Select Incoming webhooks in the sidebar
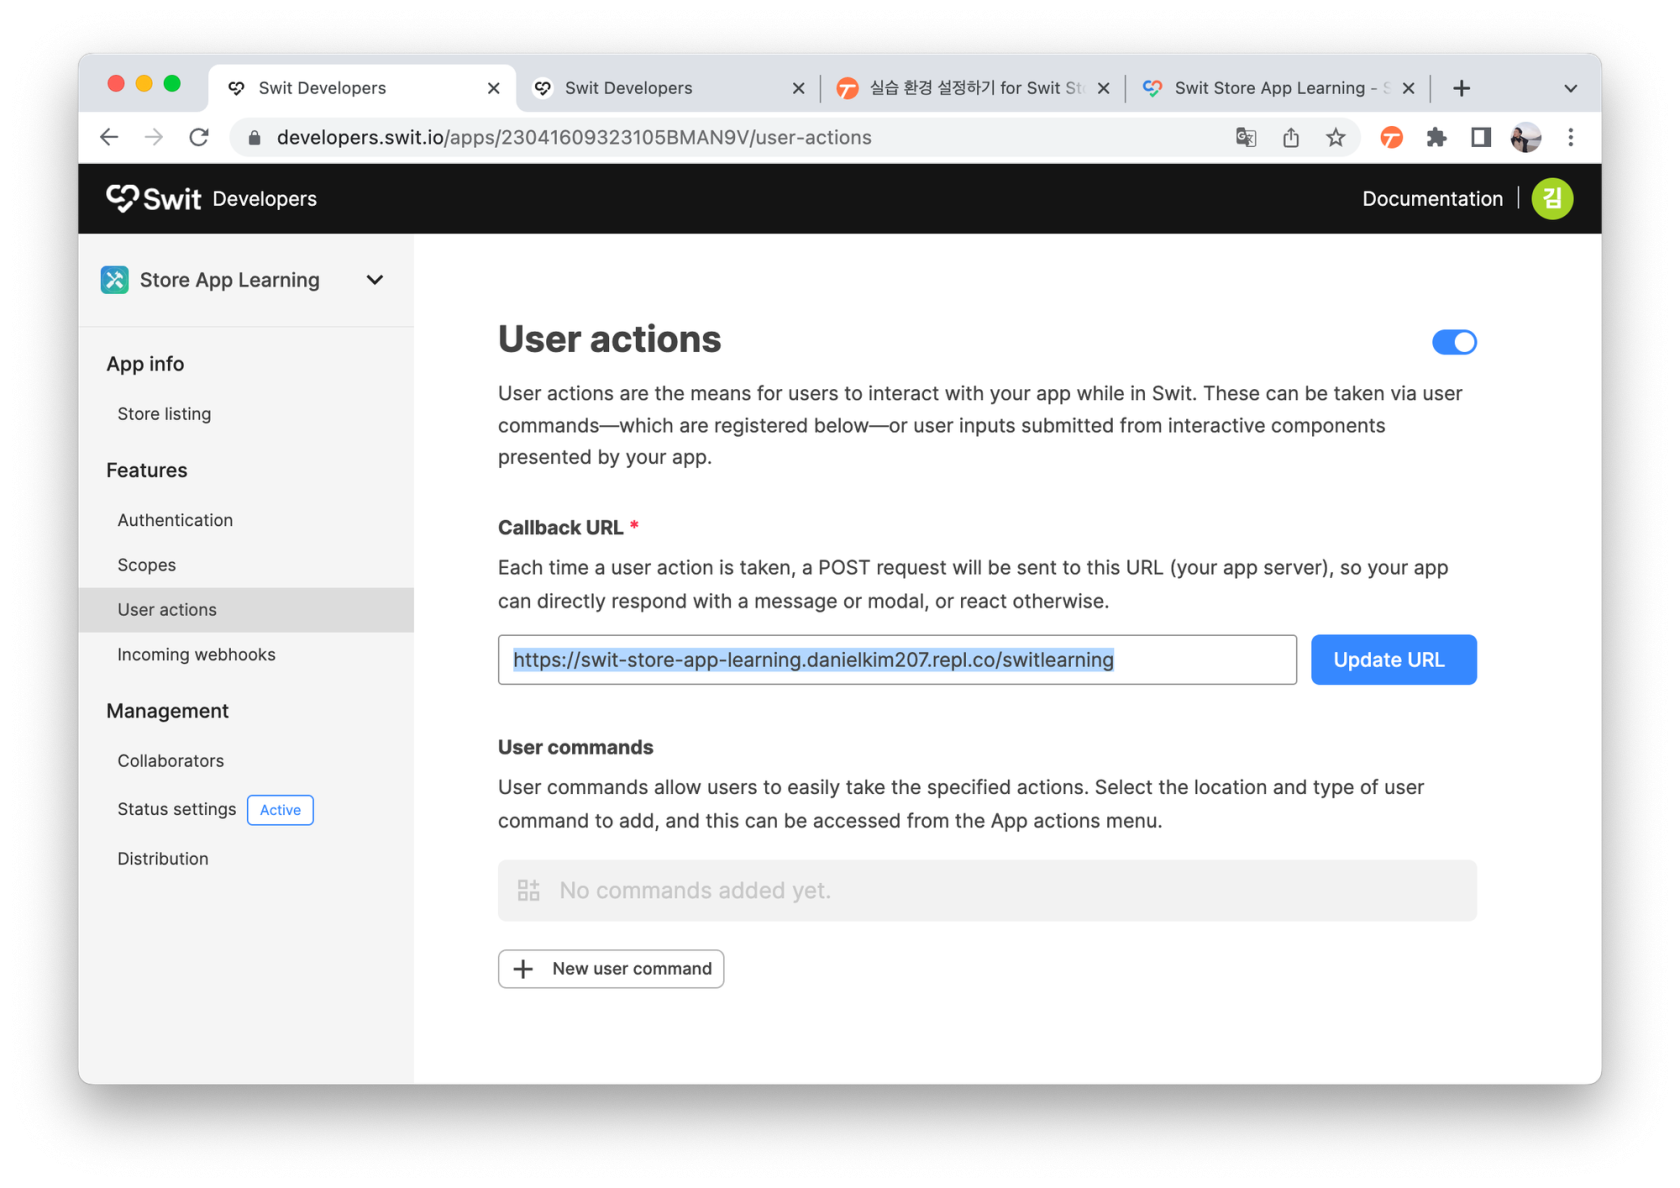The image size is (1680, 1188). tap(196, 654)
